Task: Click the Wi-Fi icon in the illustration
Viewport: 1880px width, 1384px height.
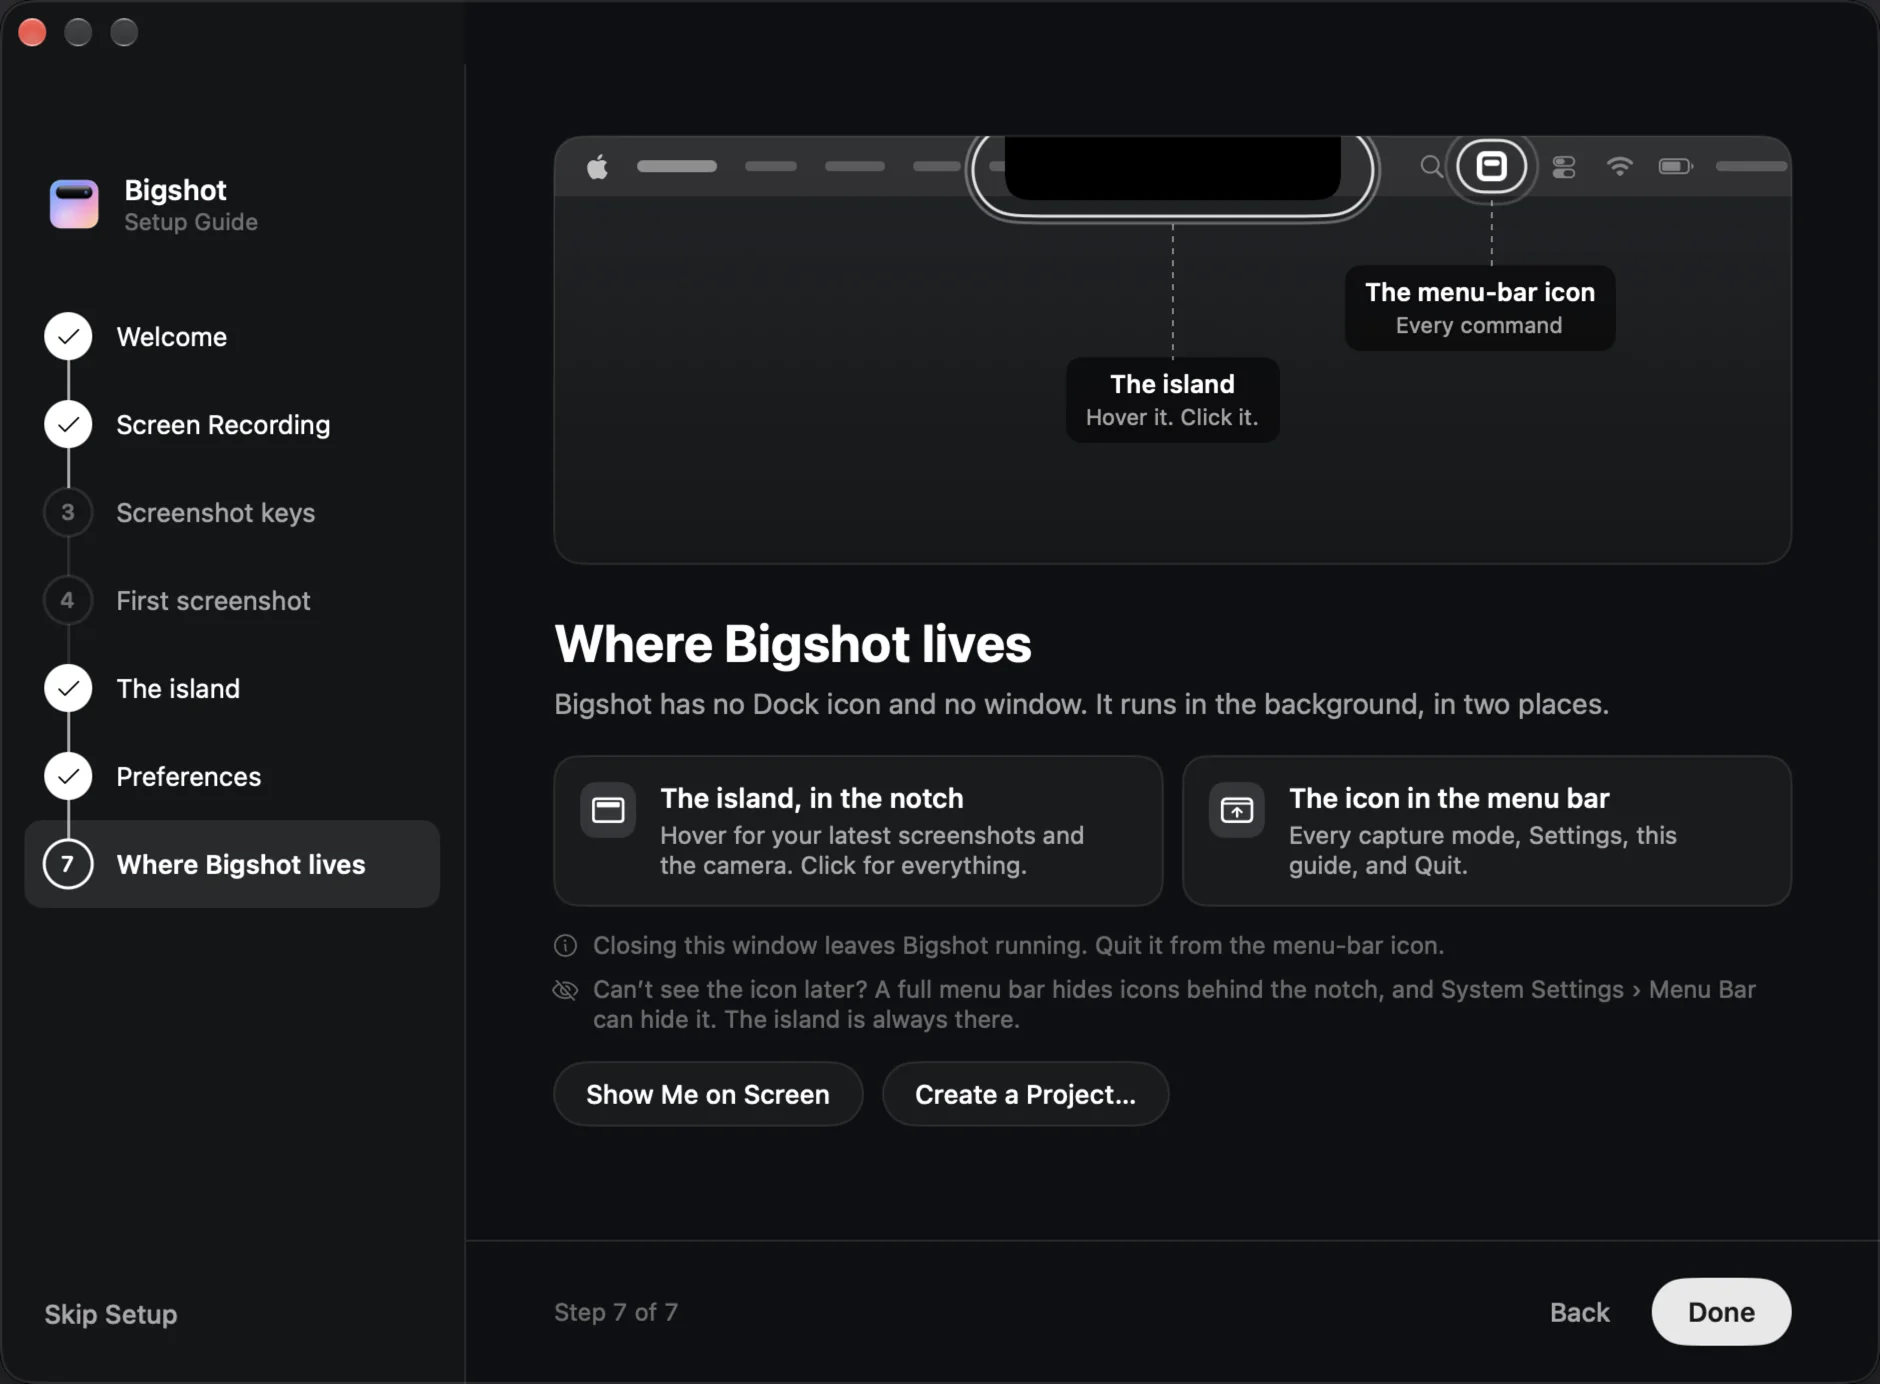Action: pyautogui.click(x=1619, y=166)
